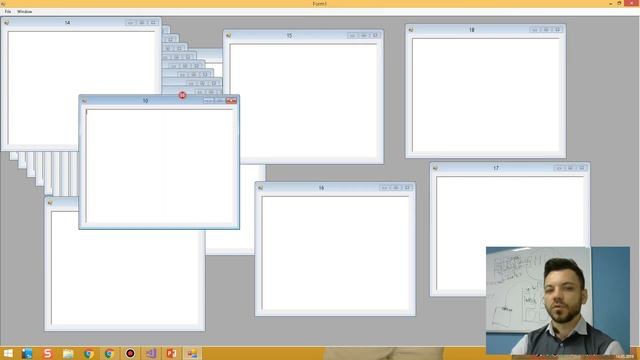Open the blue app icon next to Start
Viewport: 640px width, 360px height.
pyautogui.click(x=27, y=353)
